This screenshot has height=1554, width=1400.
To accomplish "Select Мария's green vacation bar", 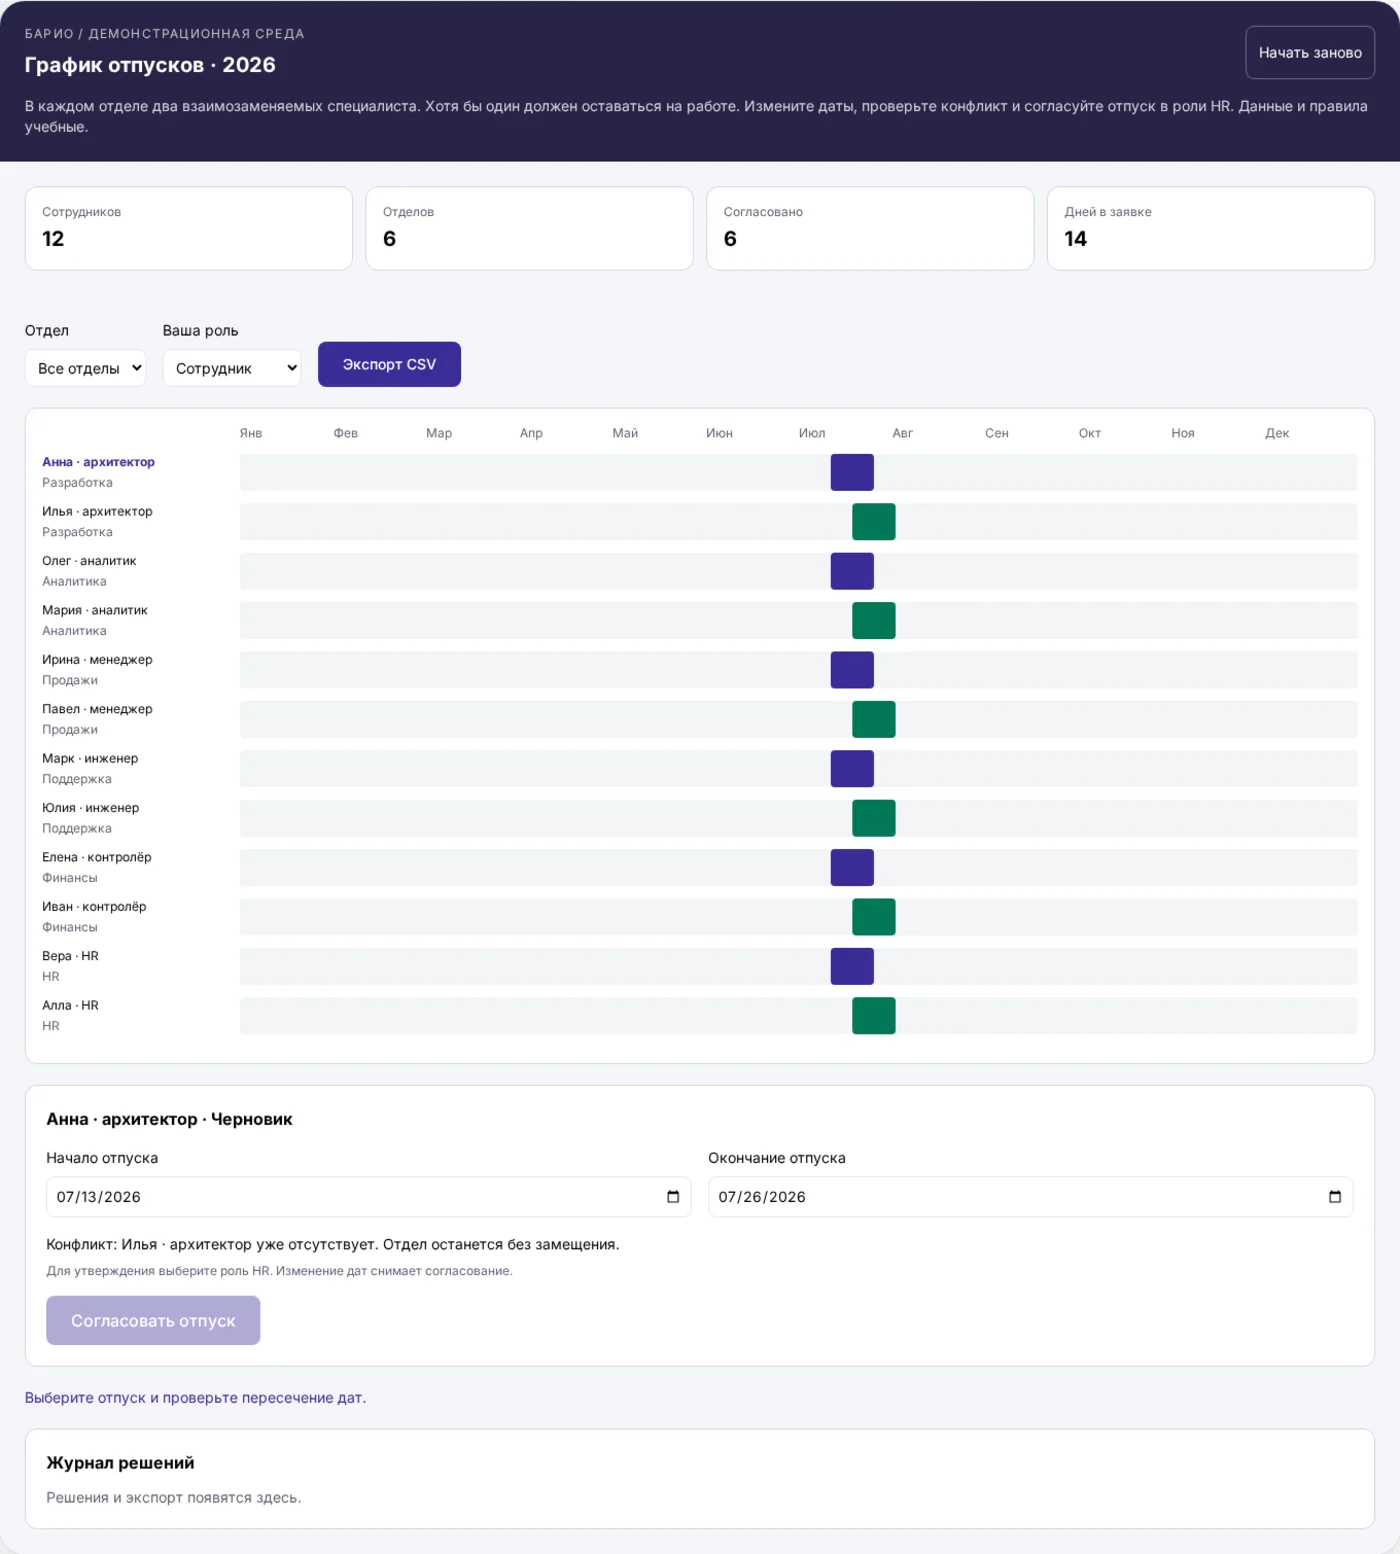I will (874, 621).
